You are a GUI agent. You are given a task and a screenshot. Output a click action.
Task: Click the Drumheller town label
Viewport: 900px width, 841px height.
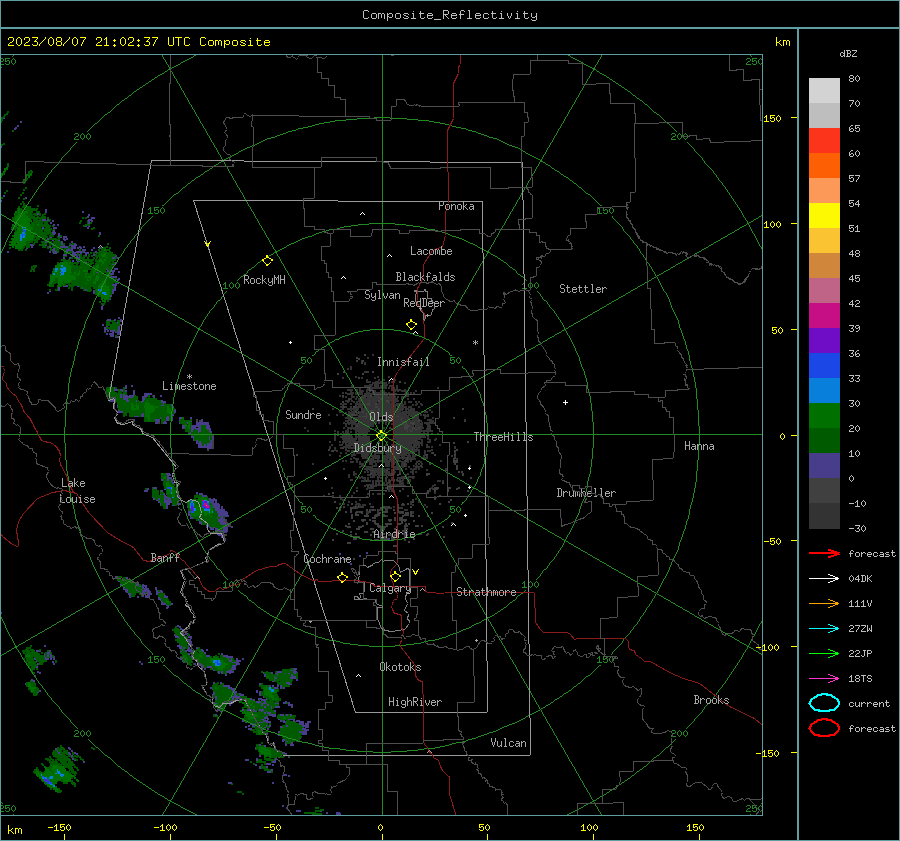tap(586, 493)
